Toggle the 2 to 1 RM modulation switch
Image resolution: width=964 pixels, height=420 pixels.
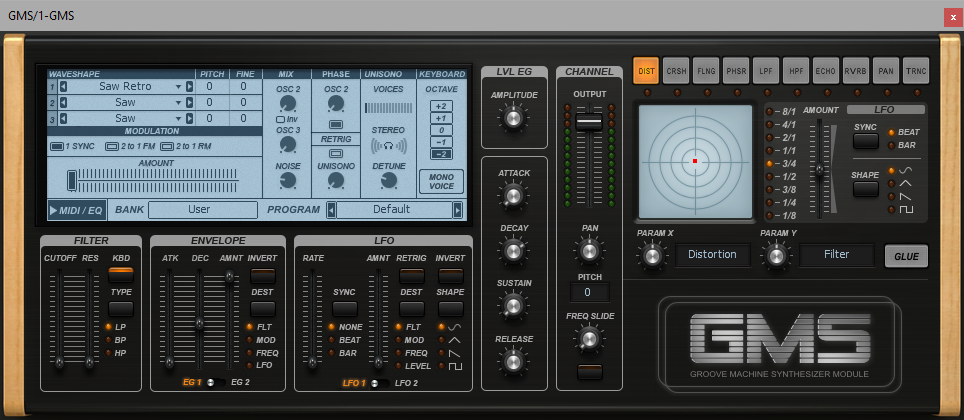[x=167, y=147]
